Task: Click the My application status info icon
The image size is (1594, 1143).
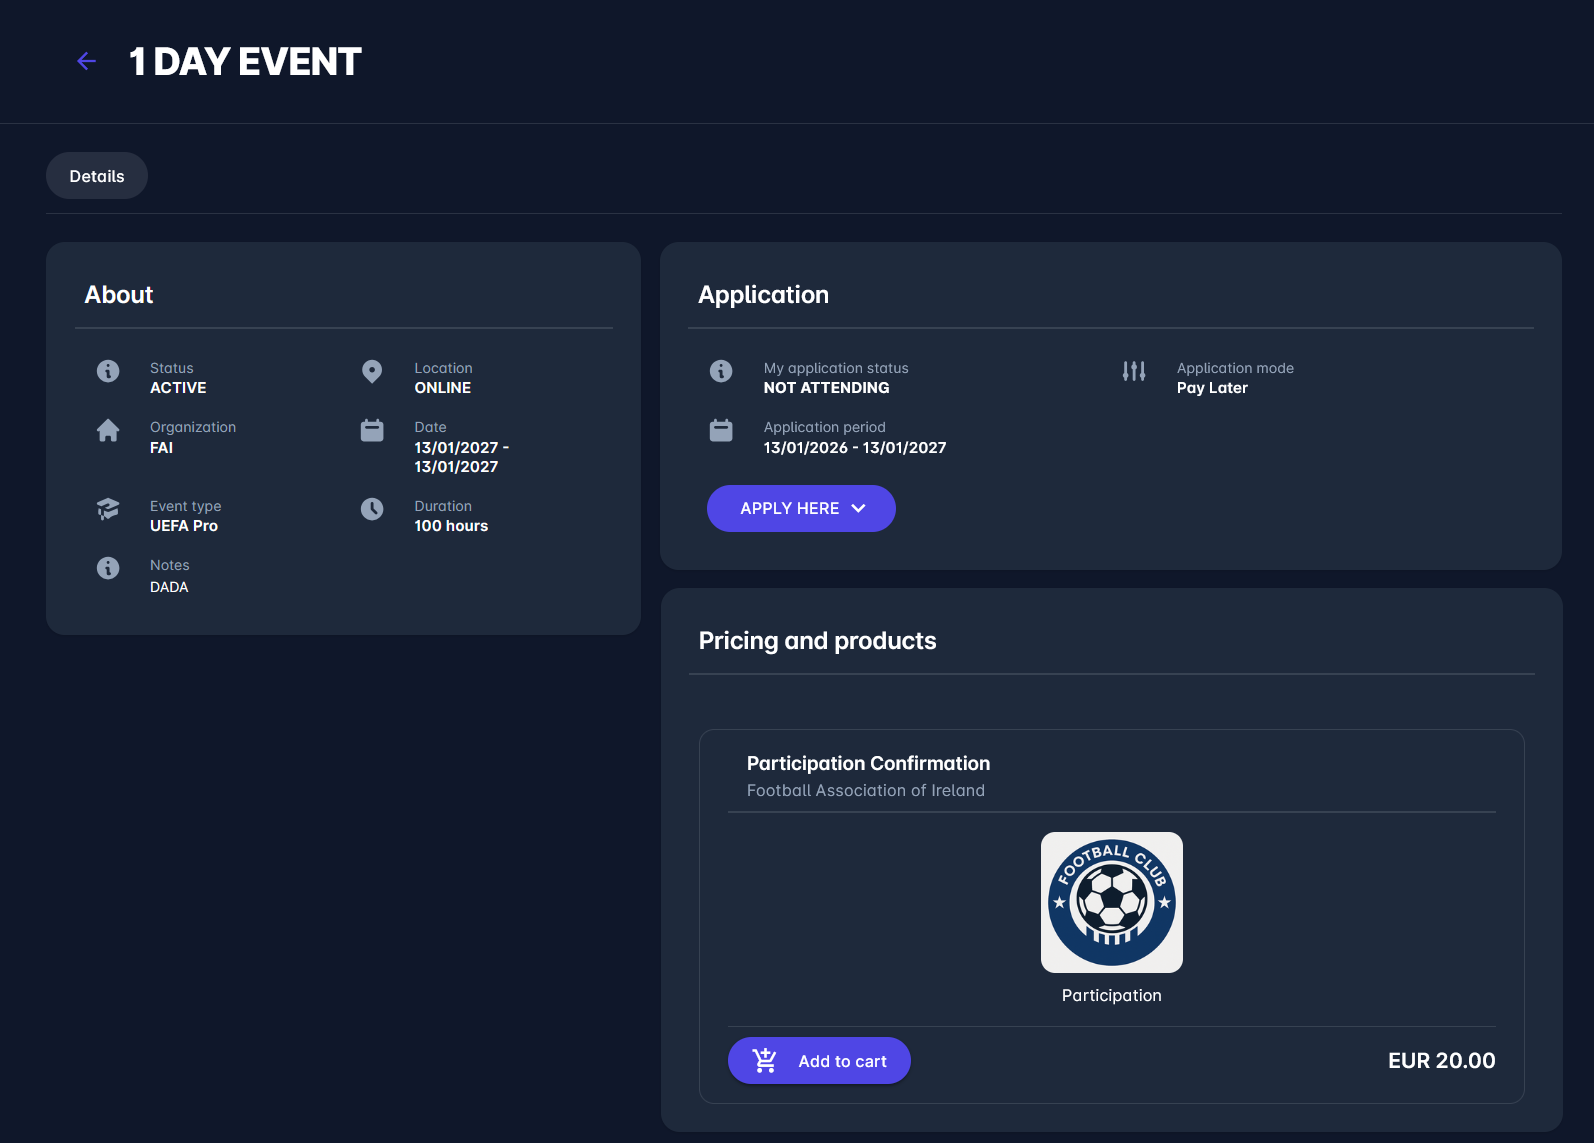Action: coord(721,371)
